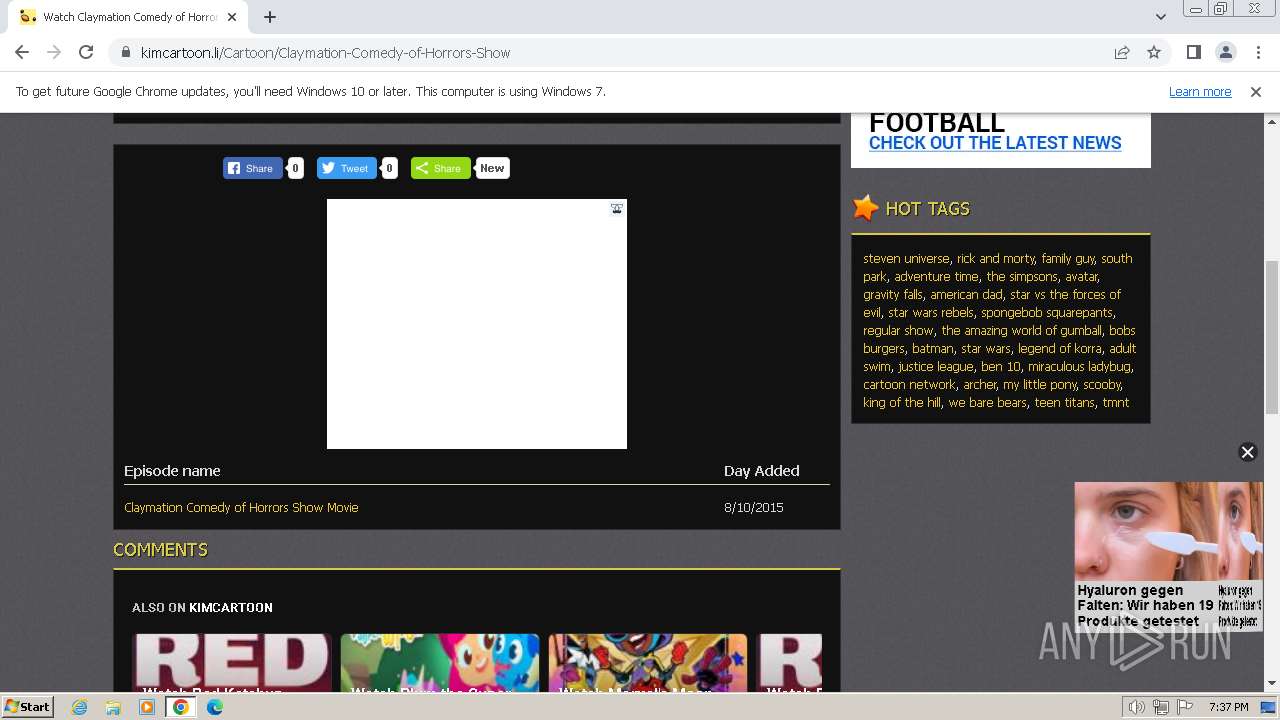The height and width of the screenshot is (720, 1280).
Task: Click the address bar URL
Action: 325,52
